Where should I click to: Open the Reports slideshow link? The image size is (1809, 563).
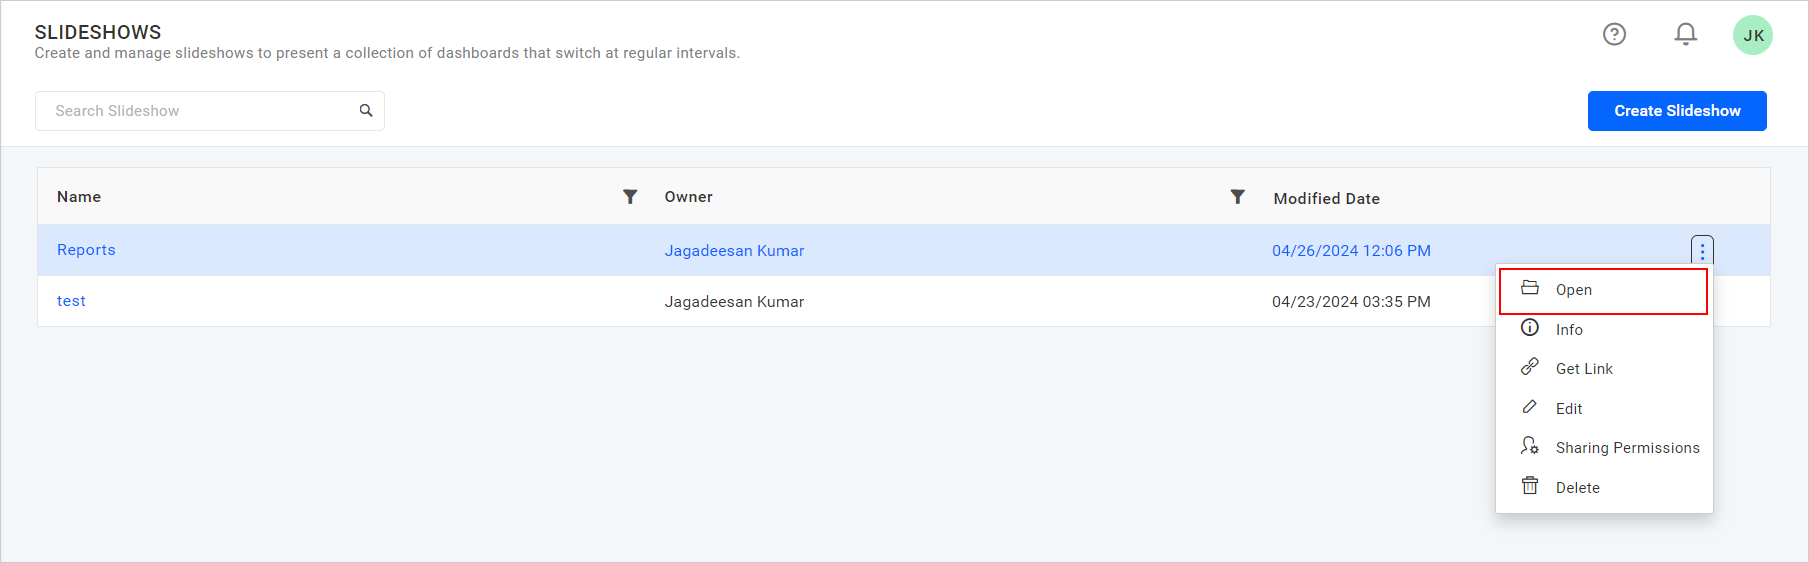click(x=86, y=250)
